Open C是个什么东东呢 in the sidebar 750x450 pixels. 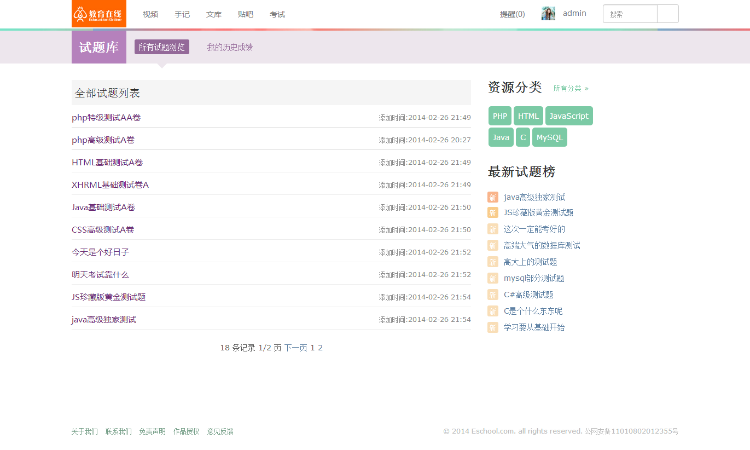click(533, 311)
